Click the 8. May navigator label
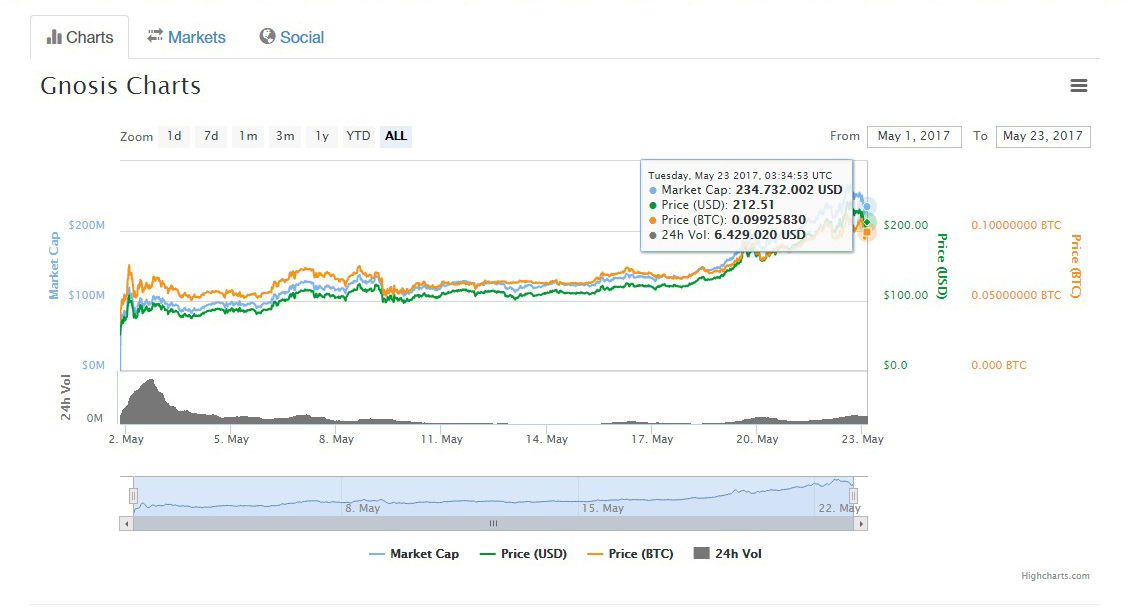 tap(363, 508)
